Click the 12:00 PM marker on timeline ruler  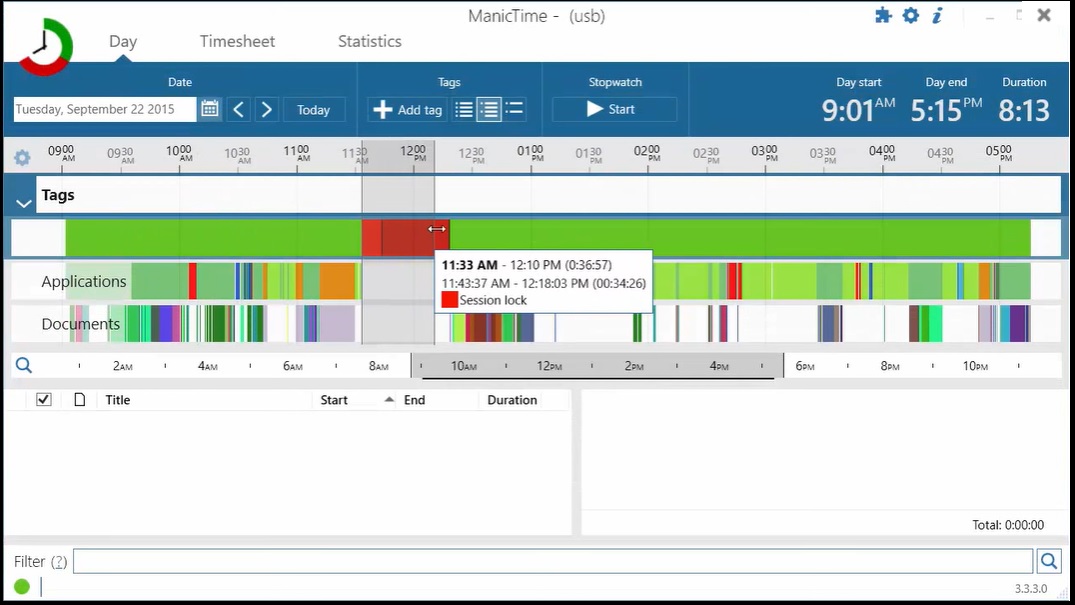[x=413, y=154]
